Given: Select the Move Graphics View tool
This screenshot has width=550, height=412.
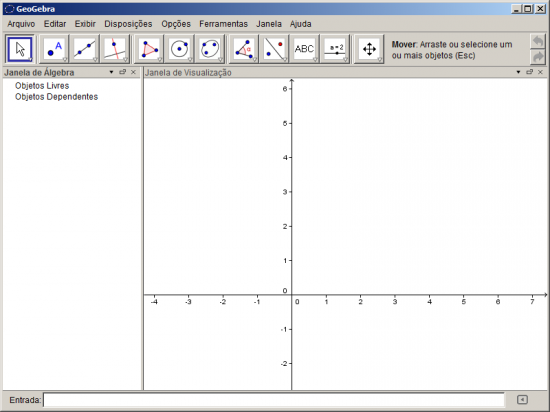Looking at the screenshot, I should point(369,49).
